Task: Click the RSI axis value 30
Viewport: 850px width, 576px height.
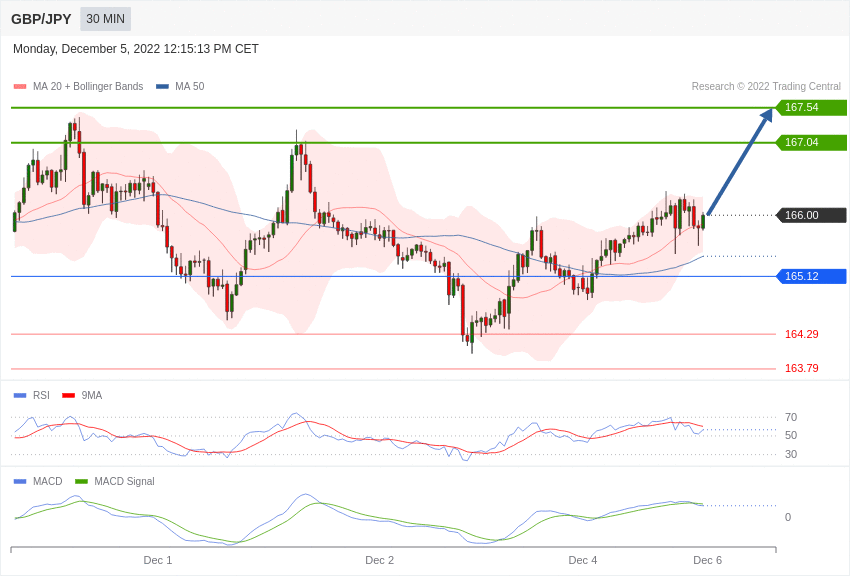Action: pos(791,454)
